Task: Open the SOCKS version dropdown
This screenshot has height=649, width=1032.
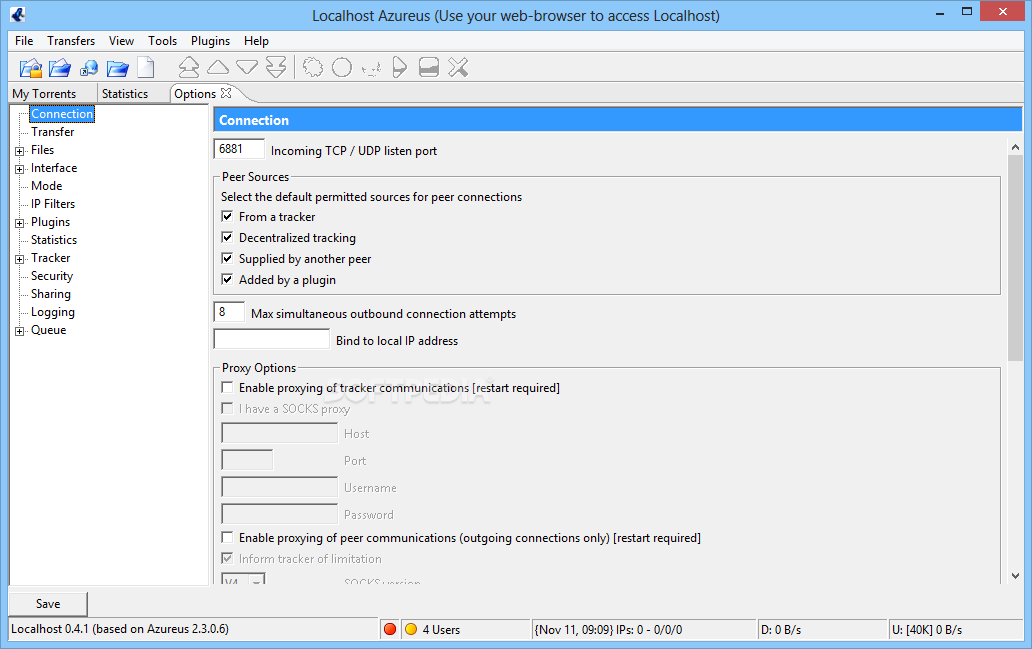Action: pos(257,580)
